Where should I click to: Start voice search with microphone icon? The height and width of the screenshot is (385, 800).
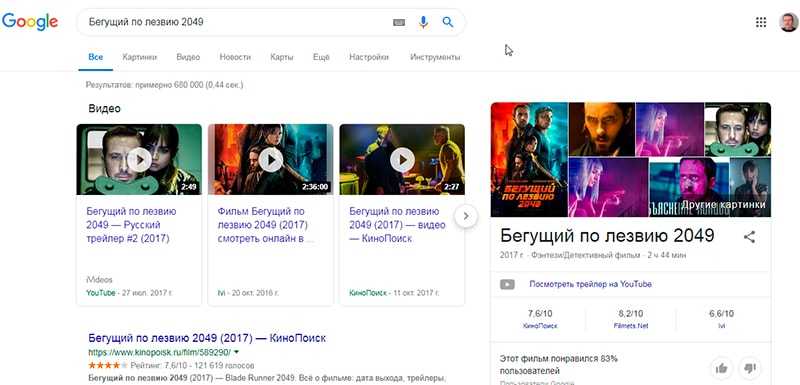pos(423,22)
